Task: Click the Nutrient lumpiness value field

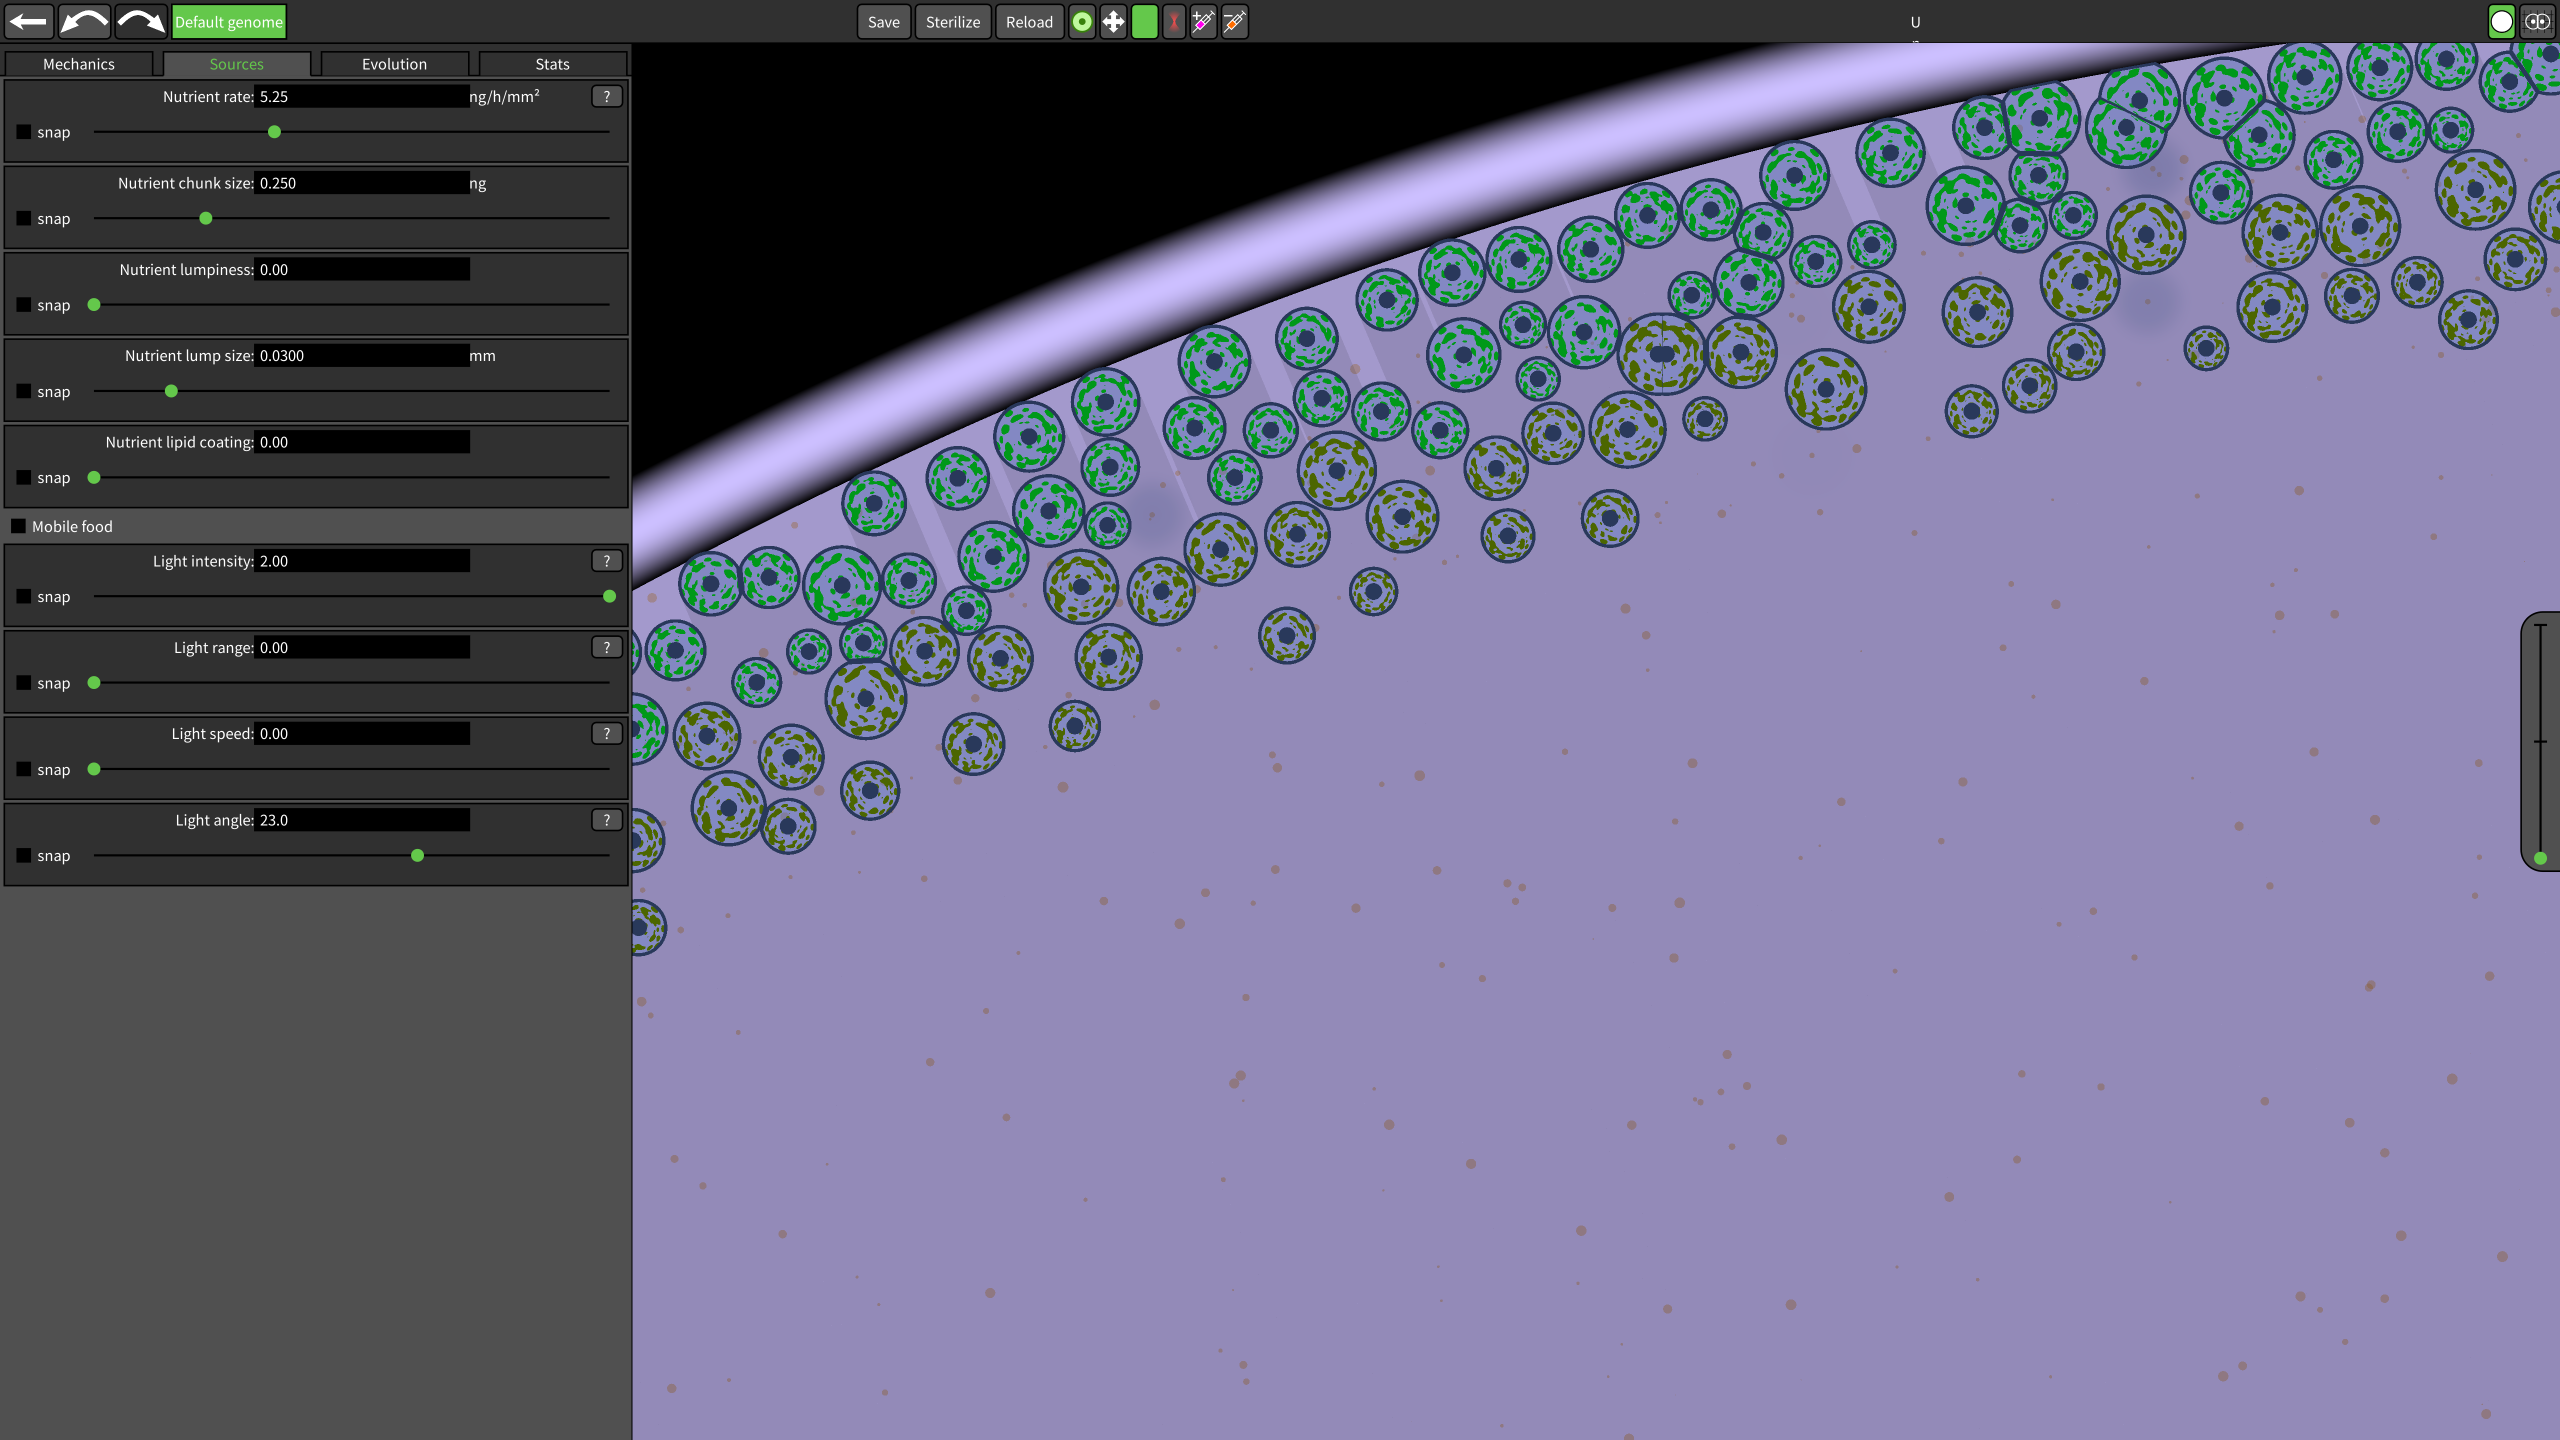Action: tap(362, 269)
